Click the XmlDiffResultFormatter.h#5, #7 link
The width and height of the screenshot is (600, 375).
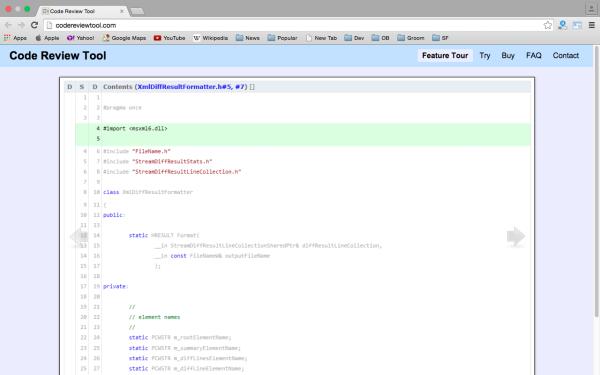coord(192,87)
